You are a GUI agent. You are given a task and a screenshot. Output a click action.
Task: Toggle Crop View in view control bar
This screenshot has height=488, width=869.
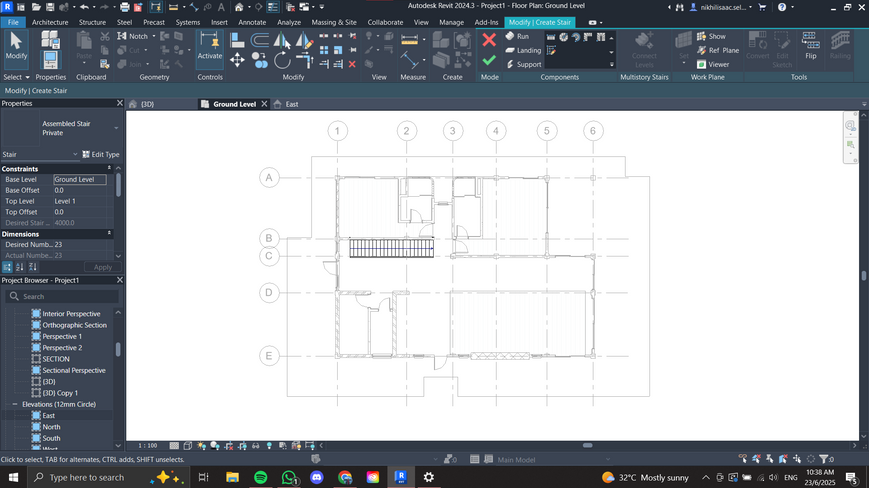[x=228, y=445]
